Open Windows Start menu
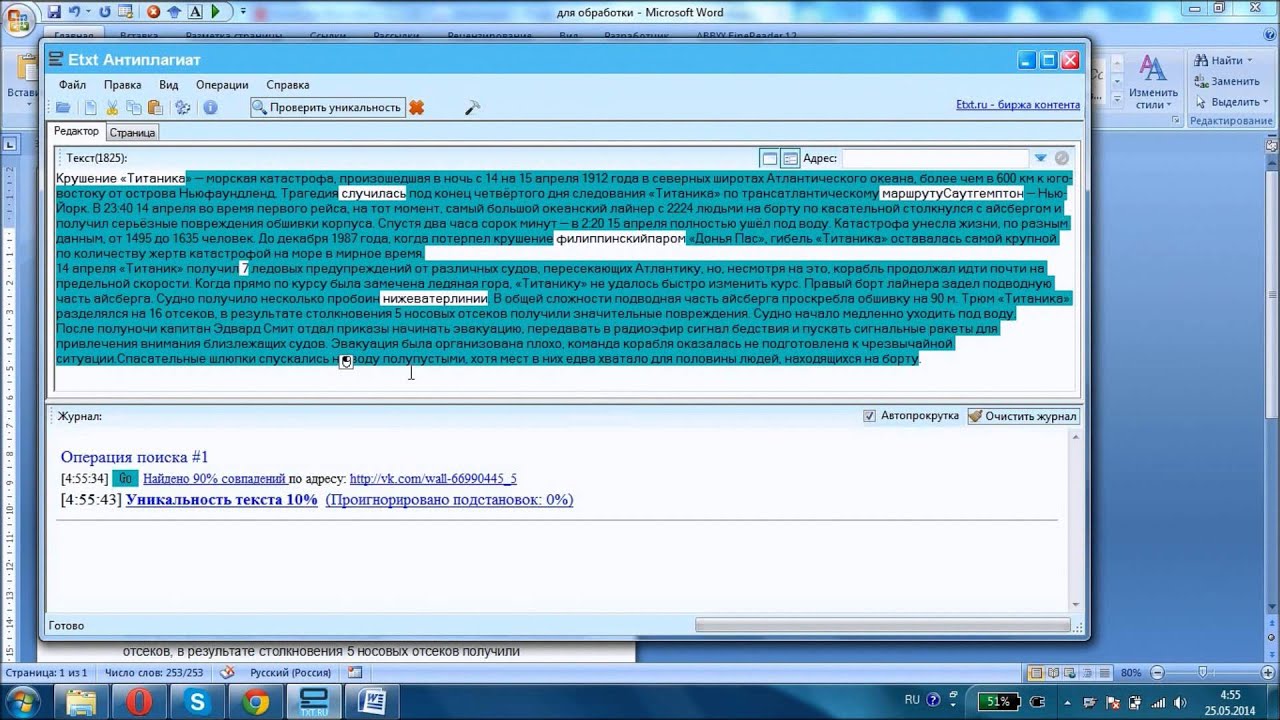The height and width of the screenshot is (720, 1280). coord(22,701)
